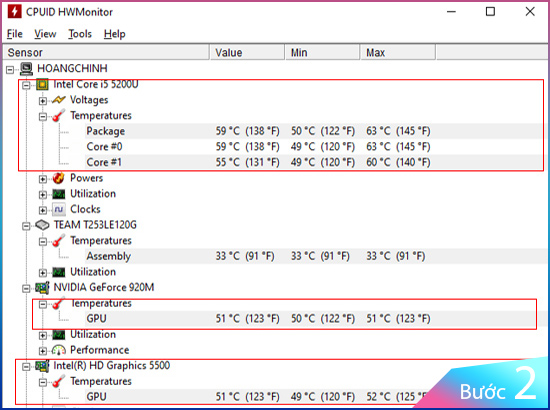This screenshot has width=550, height=410.
Task: Click the Intel Core i5 5200U label
Action: 96,85
